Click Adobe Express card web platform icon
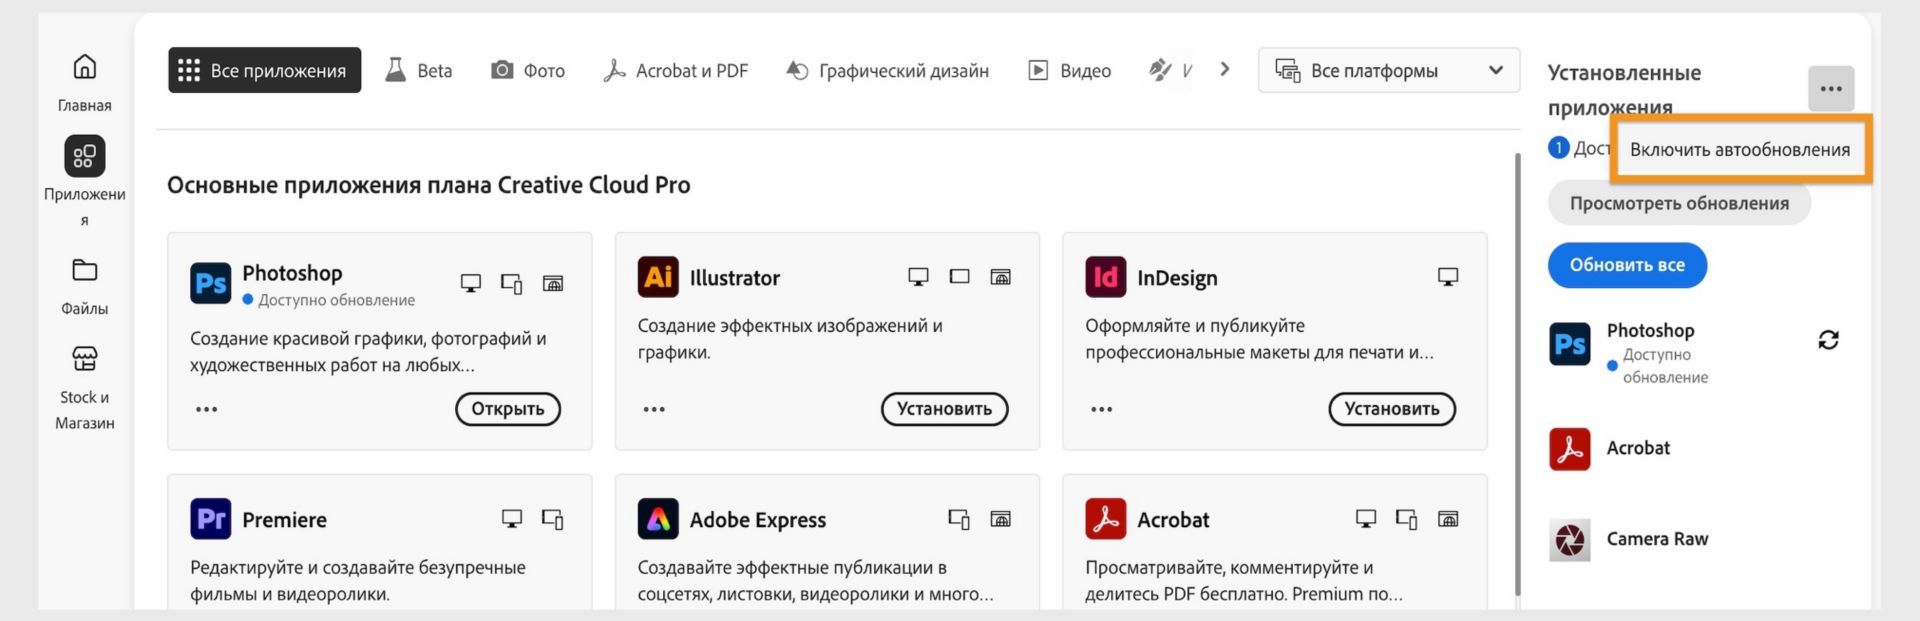The image size is (1920, 621). point(1000,519)
